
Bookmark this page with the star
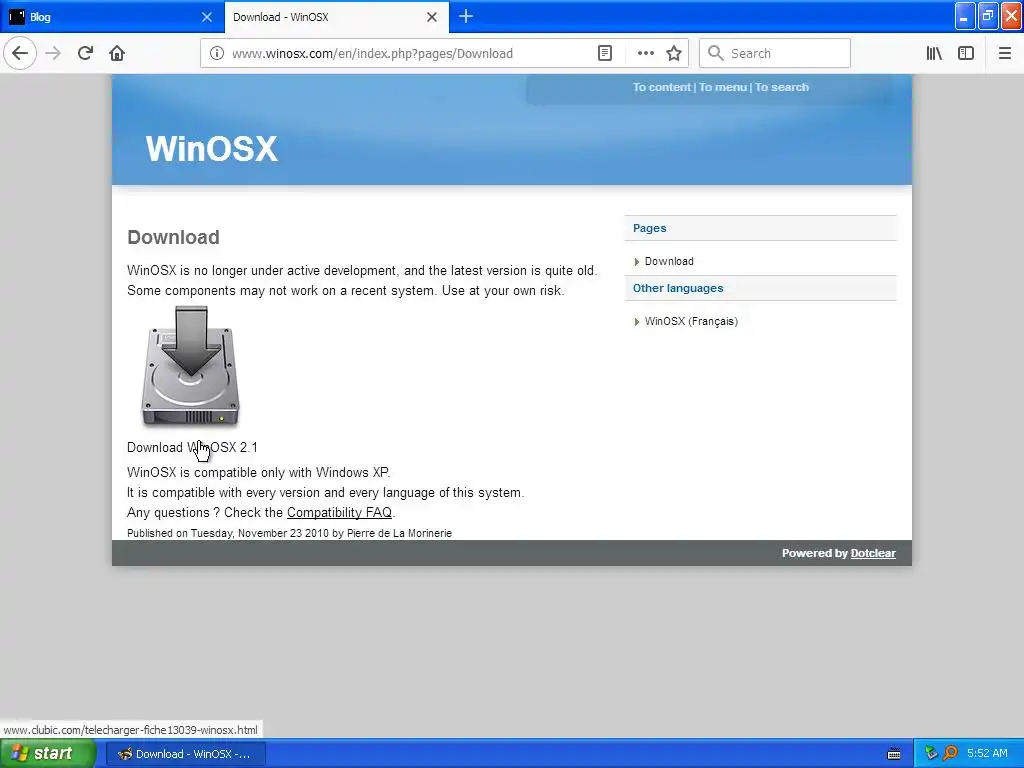(x=674, y=53)
